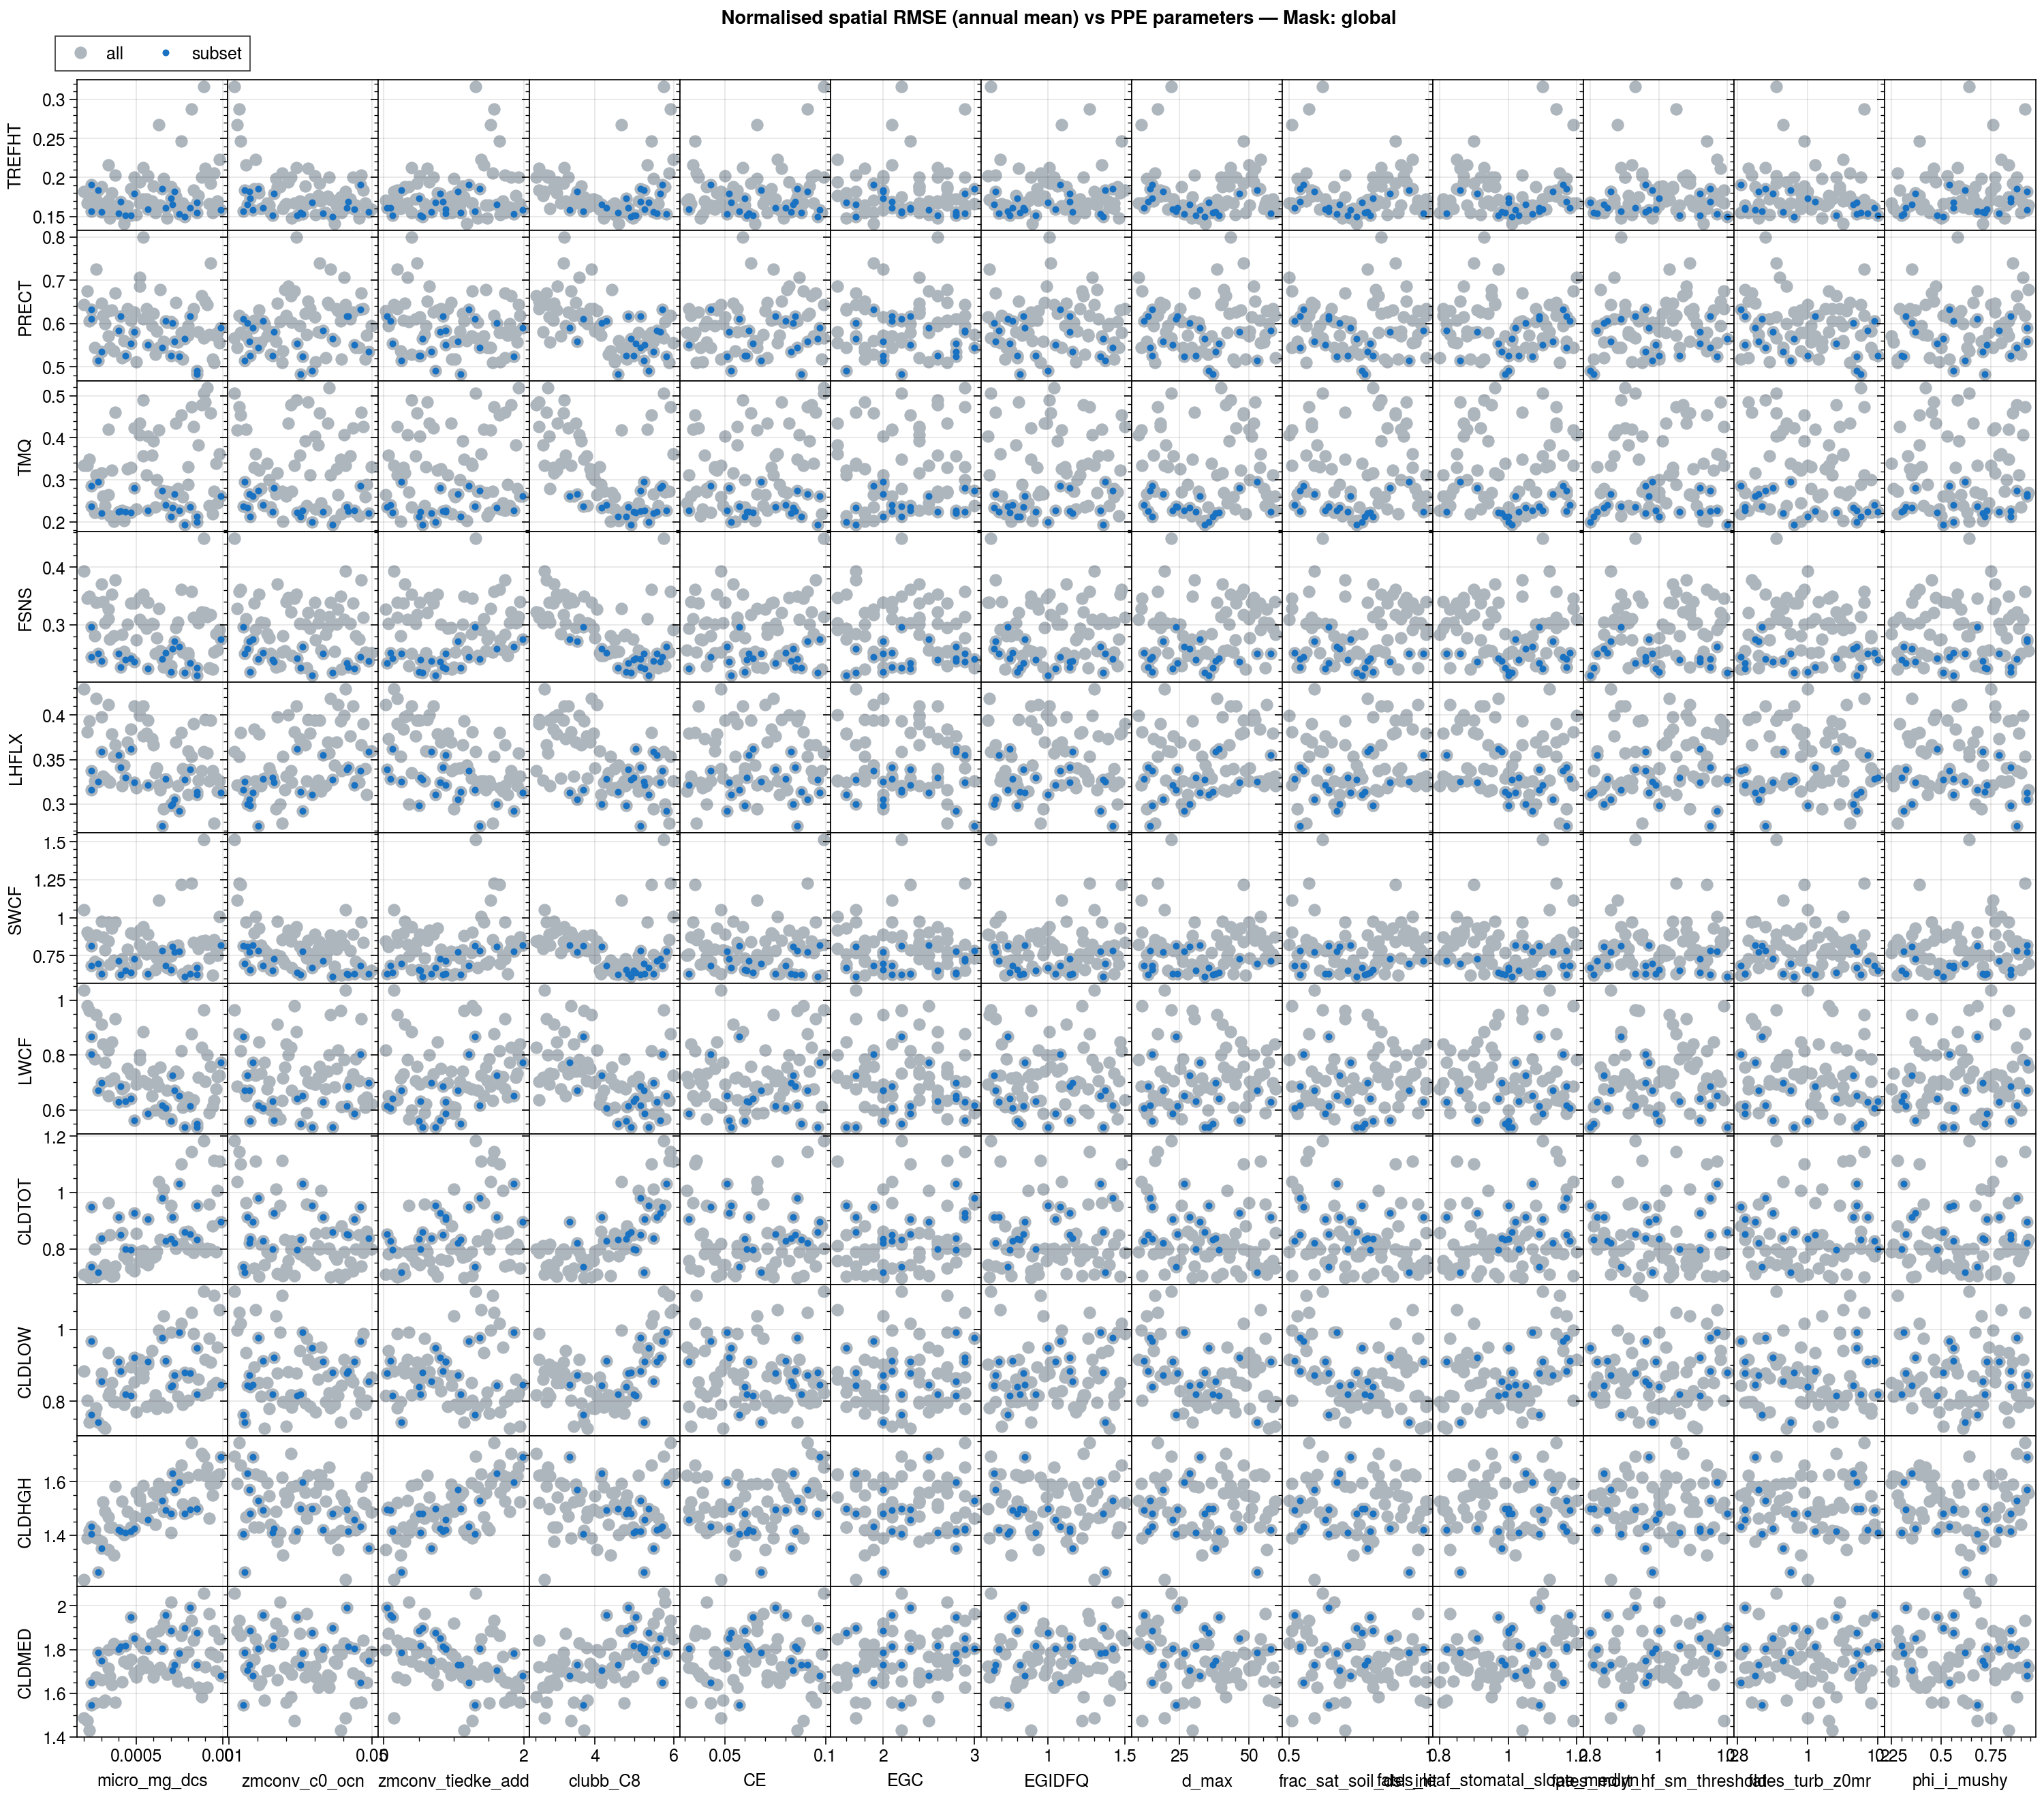Select the EGIDFQ column label

[x=1056, y=1780]
